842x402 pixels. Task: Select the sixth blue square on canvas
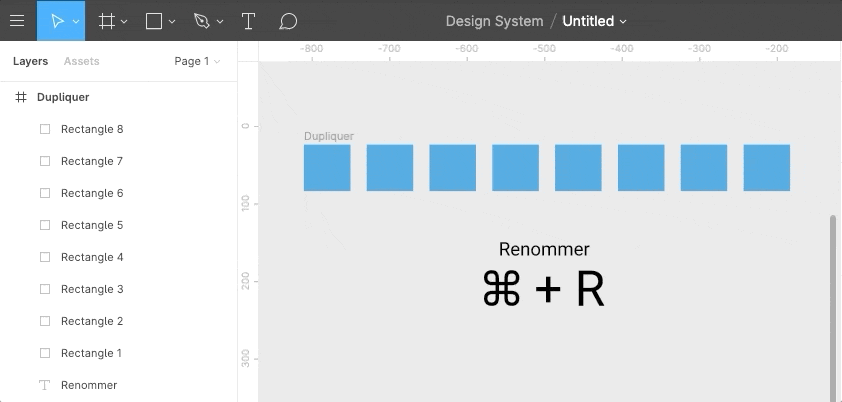(x=641, y=167)
